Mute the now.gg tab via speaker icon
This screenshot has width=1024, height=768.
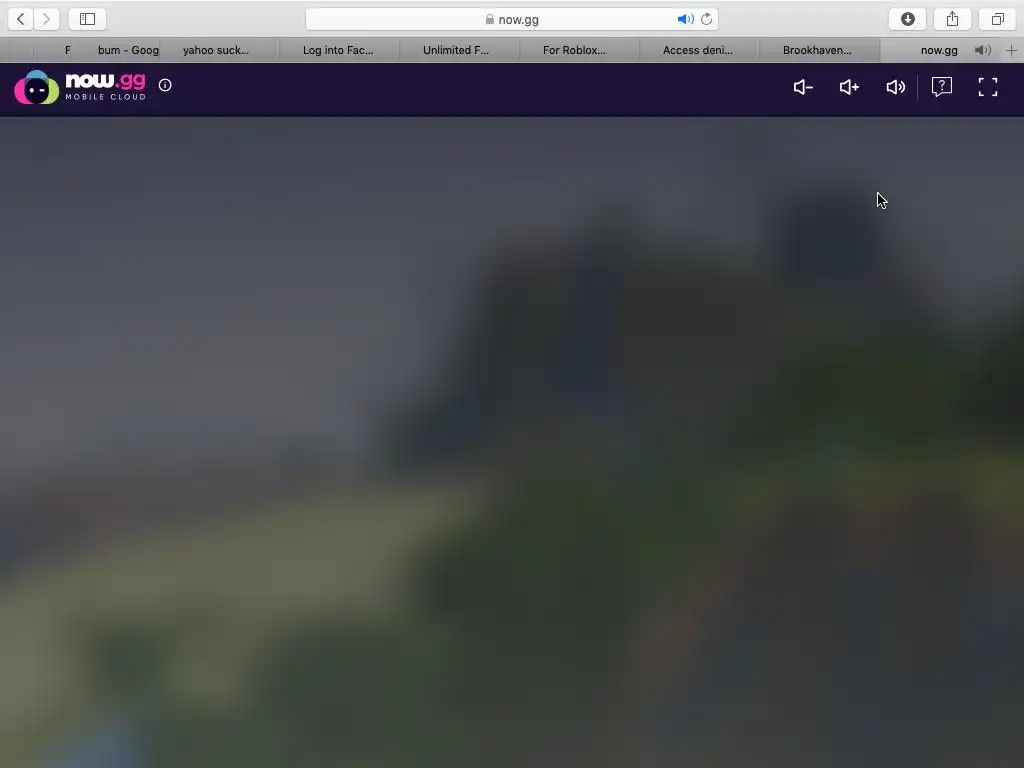[x=983, y=50]
